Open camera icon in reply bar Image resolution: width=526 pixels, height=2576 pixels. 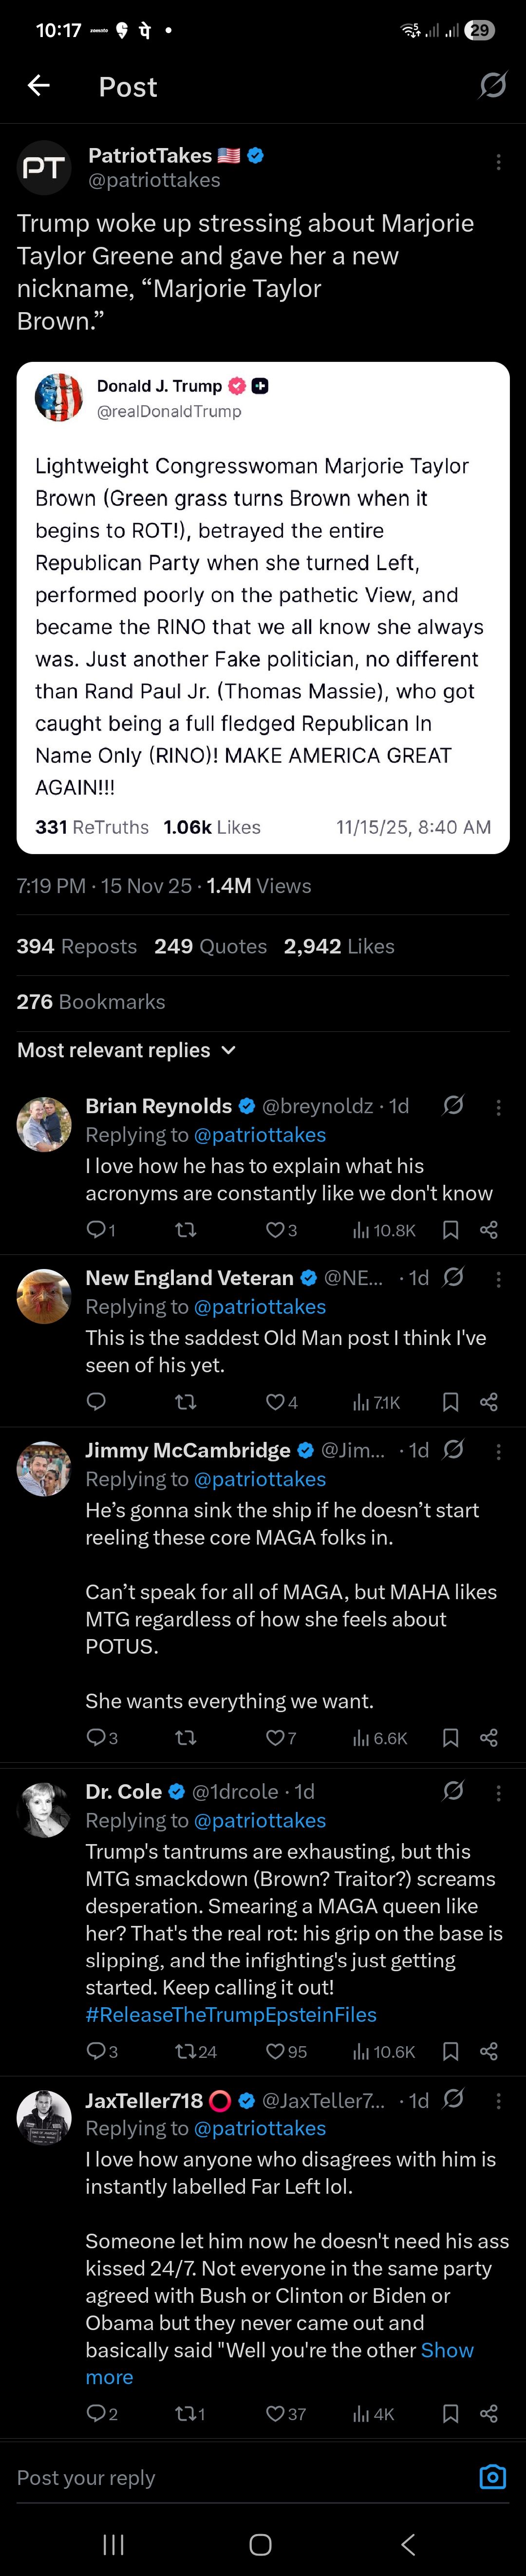(492, 2477)
